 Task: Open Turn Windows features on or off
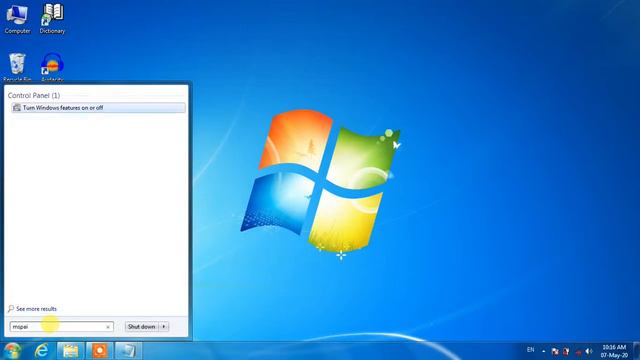click(x=98, y=108)
